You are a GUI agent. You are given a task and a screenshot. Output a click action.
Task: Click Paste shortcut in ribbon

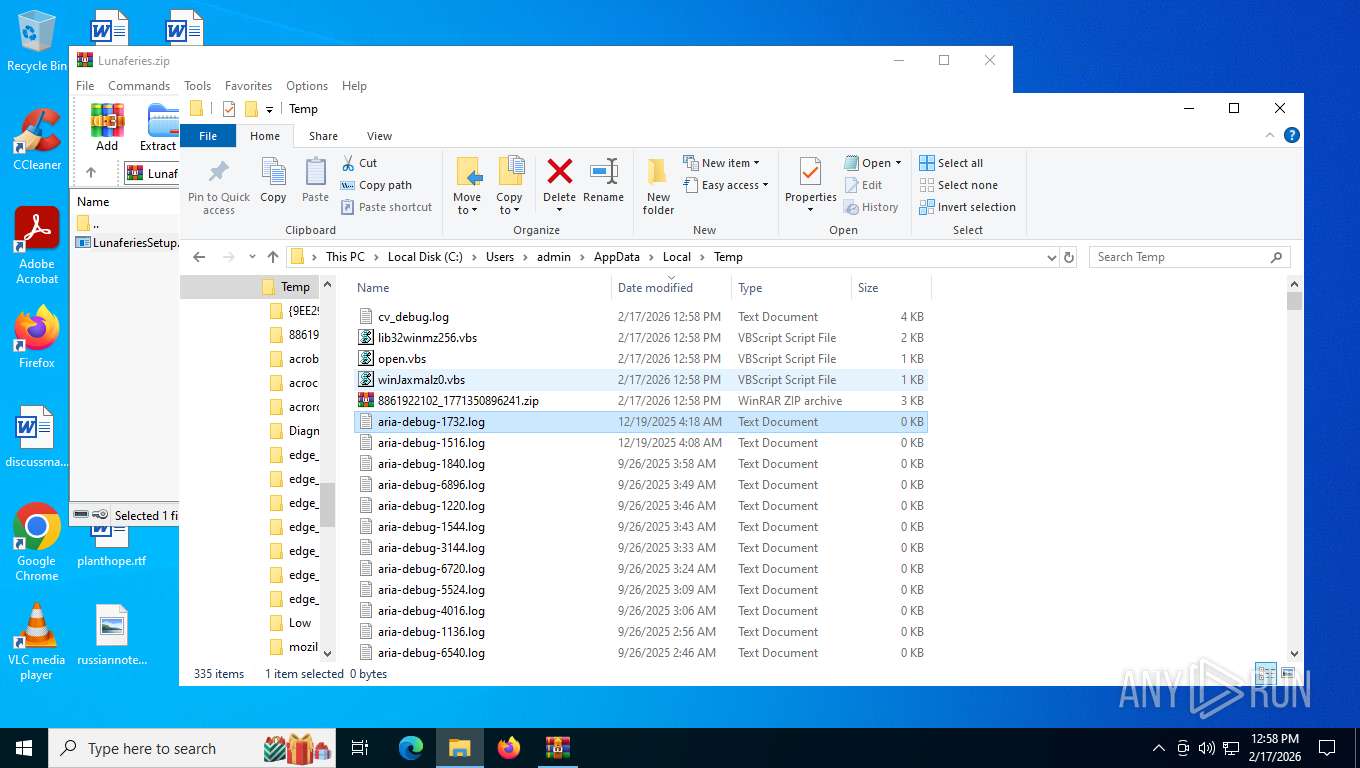[x=386, y=207]
